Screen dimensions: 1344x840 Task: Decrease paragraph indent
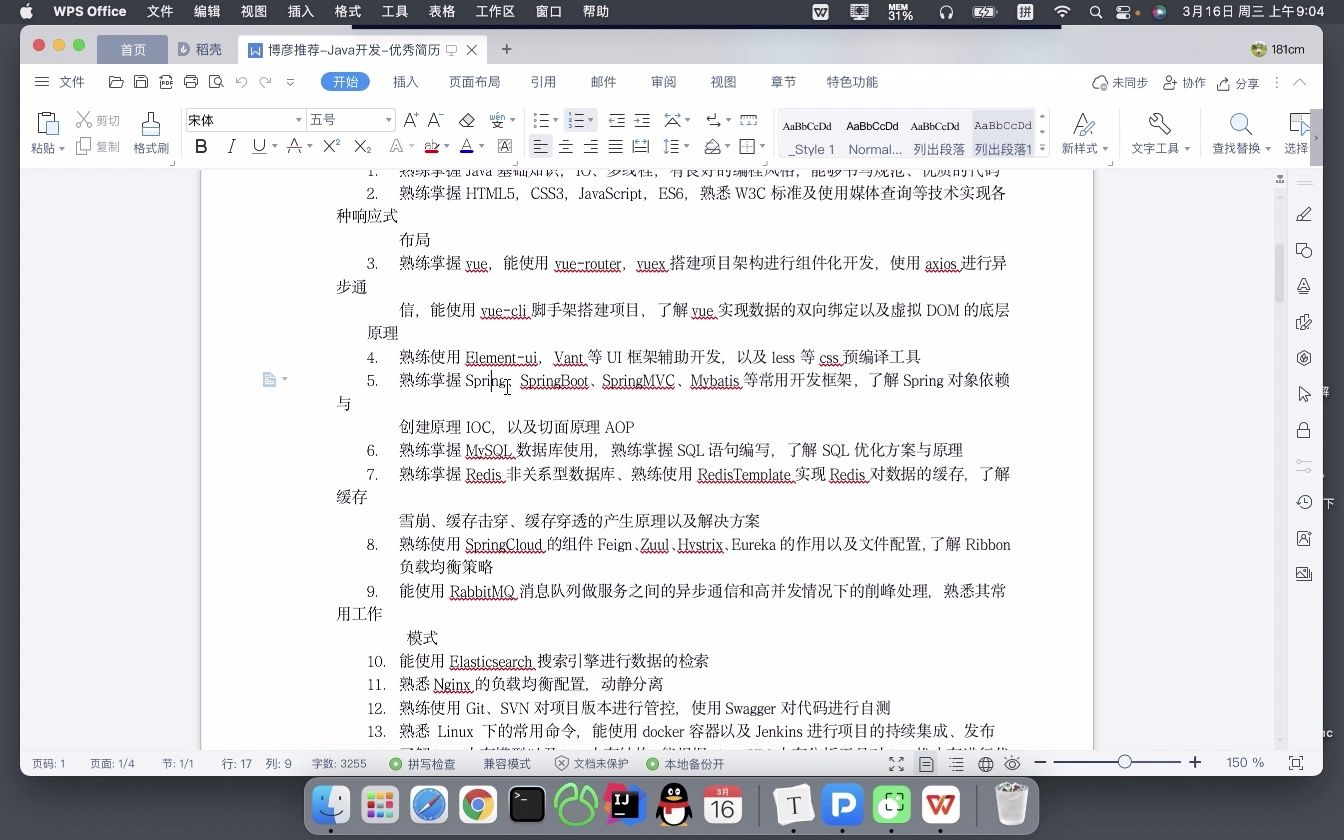616,120
